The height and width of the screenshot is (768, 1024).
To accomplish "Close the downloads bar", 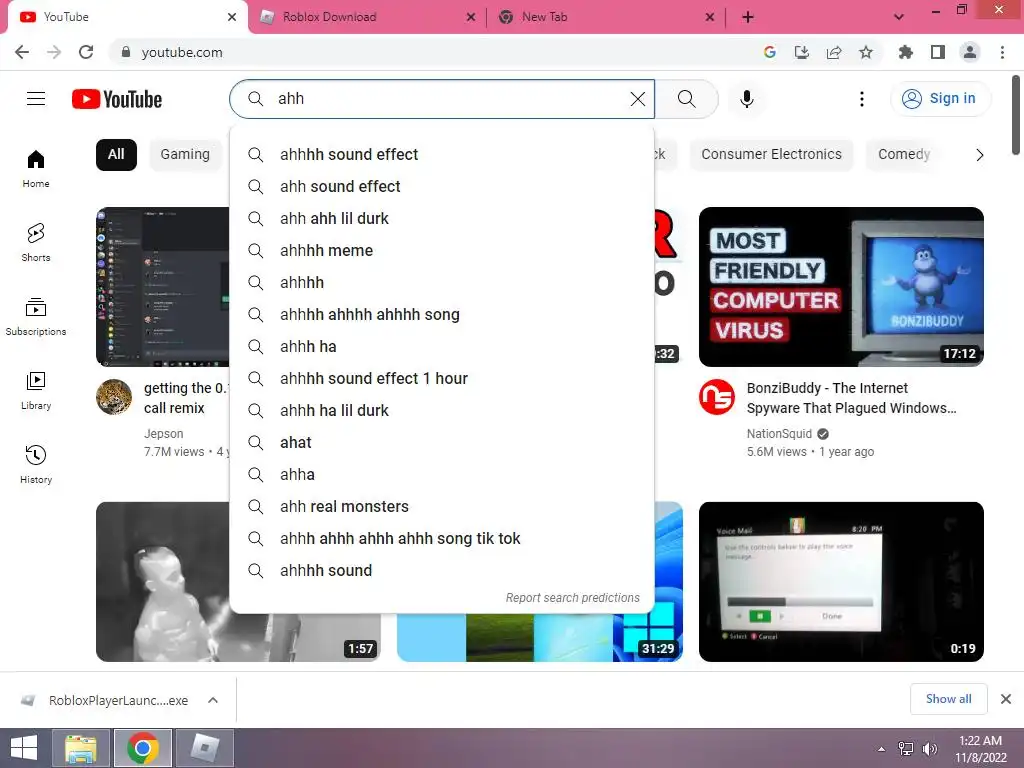I will [x=1006, y=699].
